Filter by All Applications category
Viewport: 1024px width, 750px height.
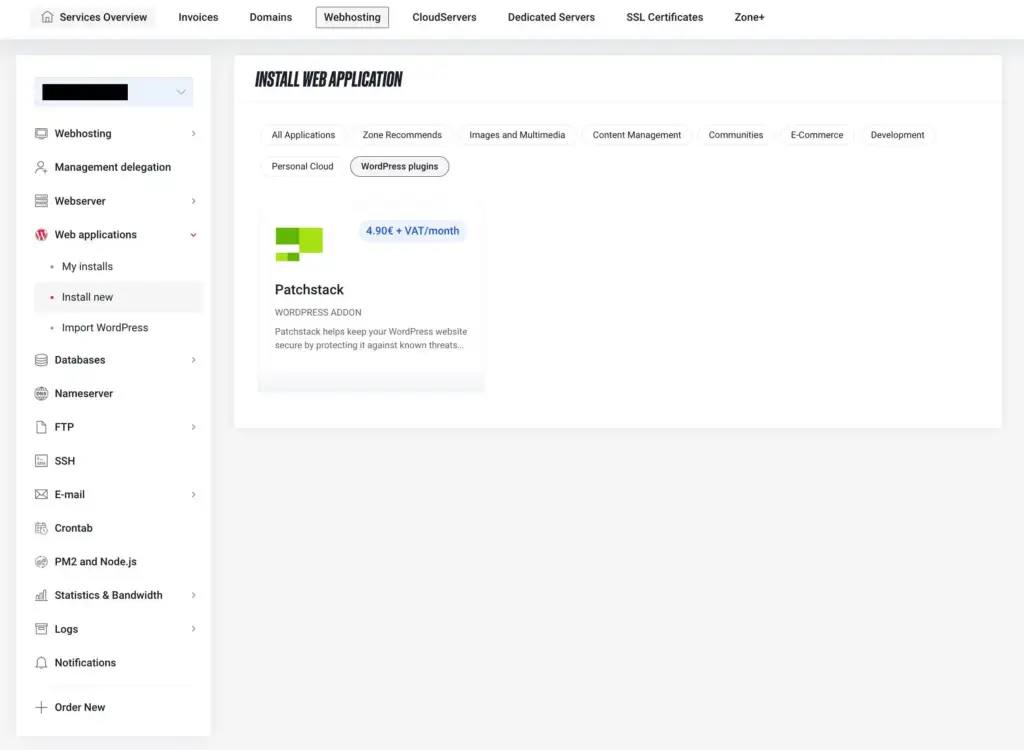[303, 135]
